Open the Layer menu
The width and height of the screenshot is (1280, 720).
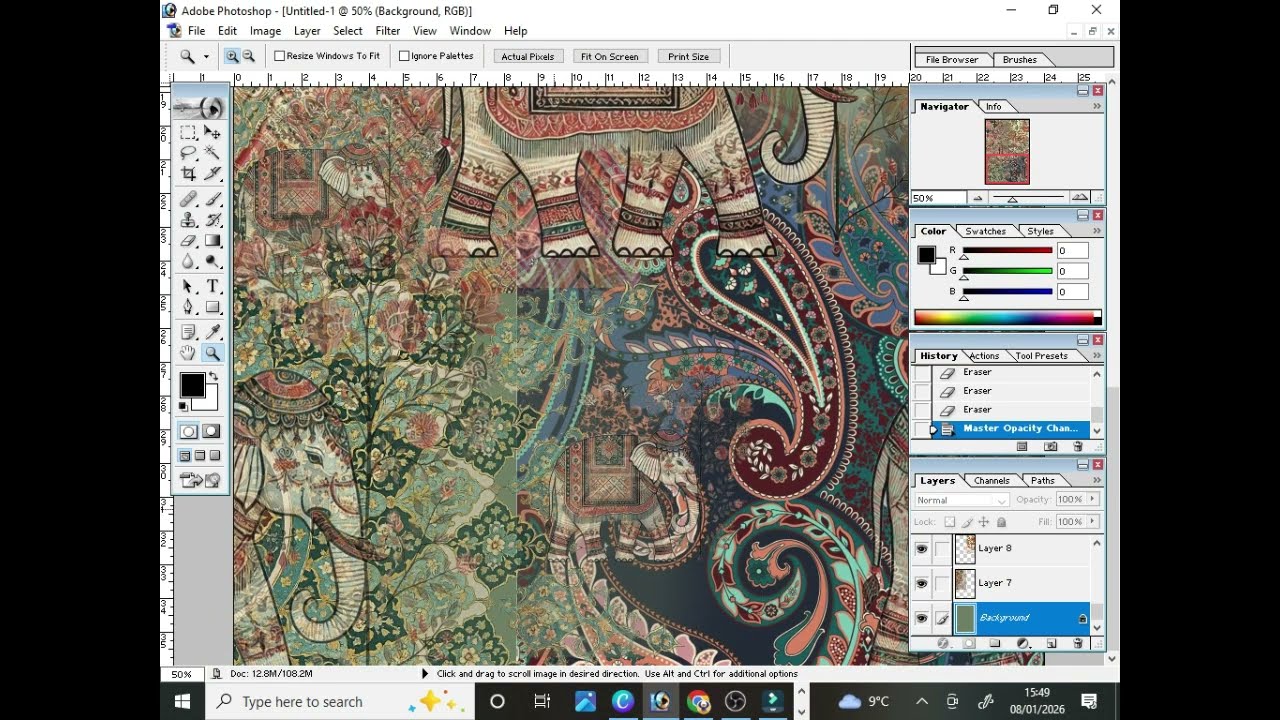click(x=307, y=31)
